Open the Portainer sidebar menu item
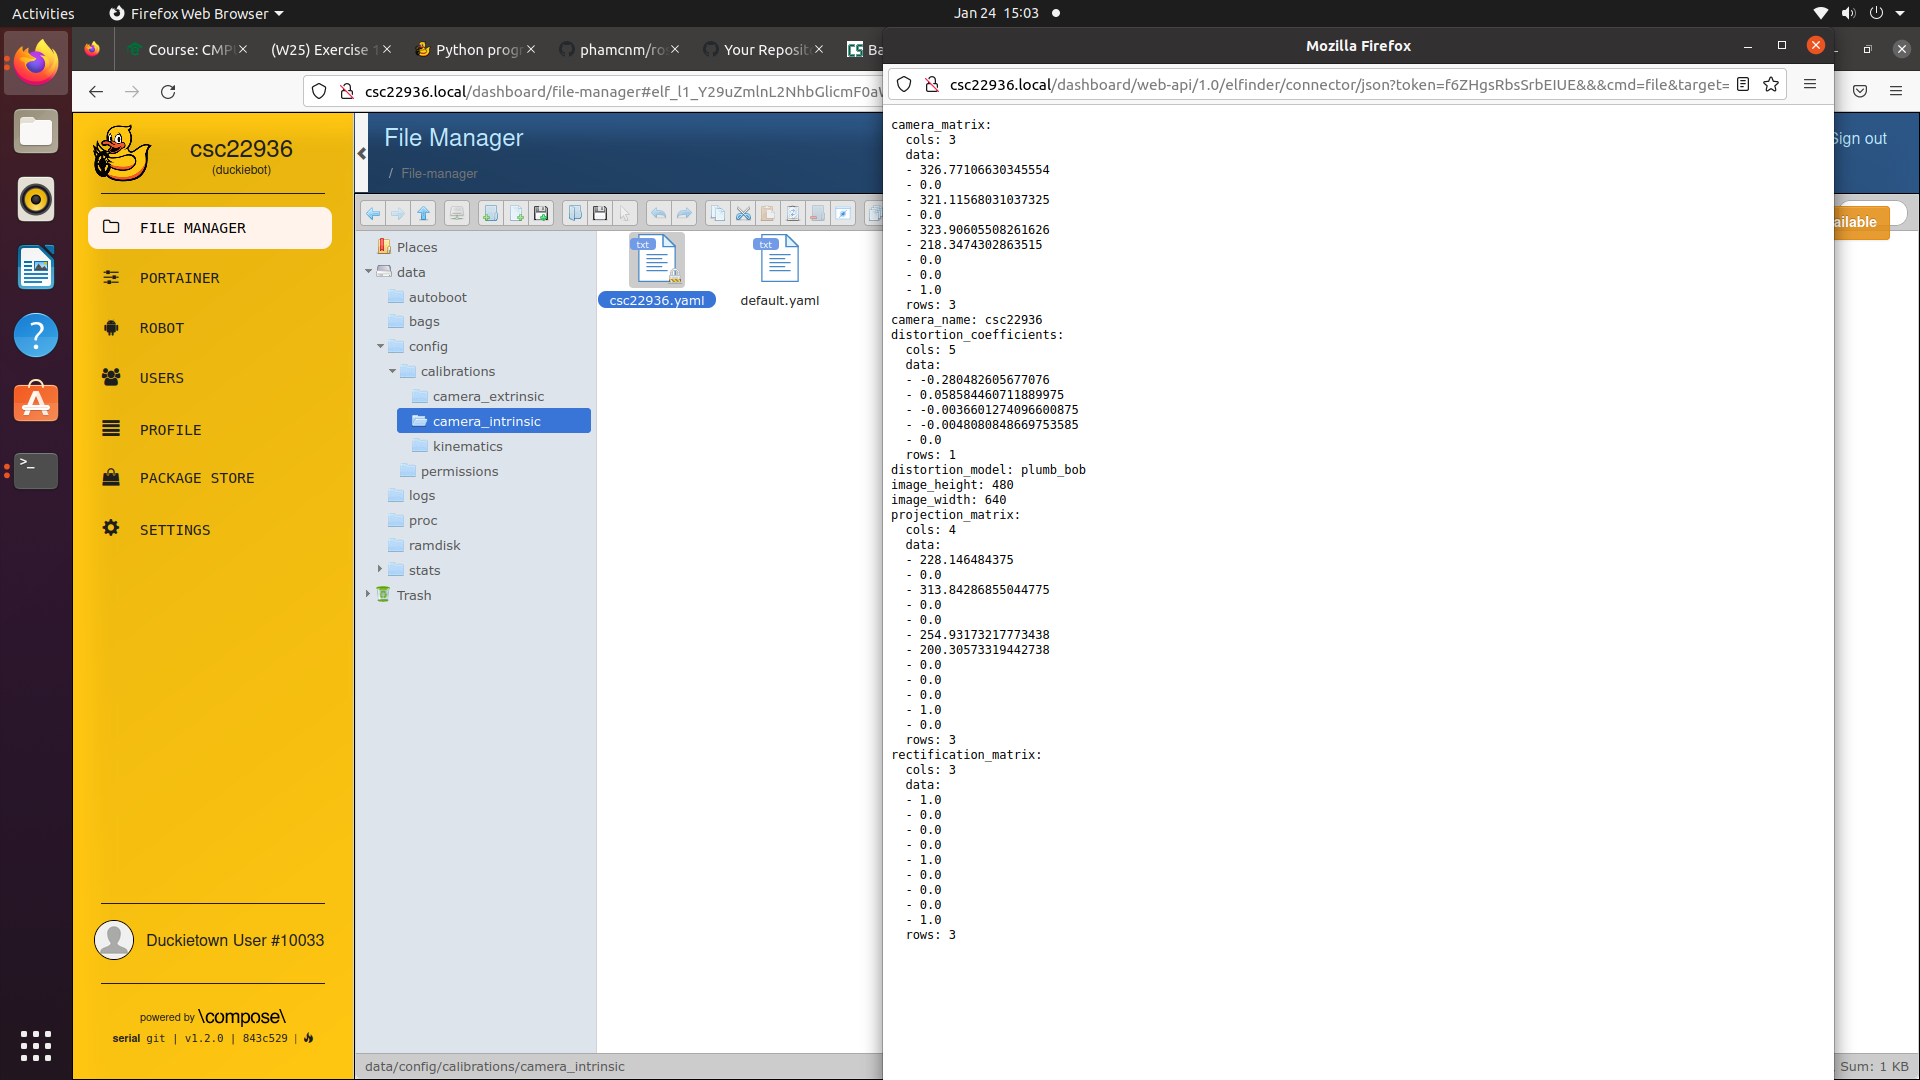This screenshot has width=1920, height=1080. pyautogui.click(x=179, y=278)
